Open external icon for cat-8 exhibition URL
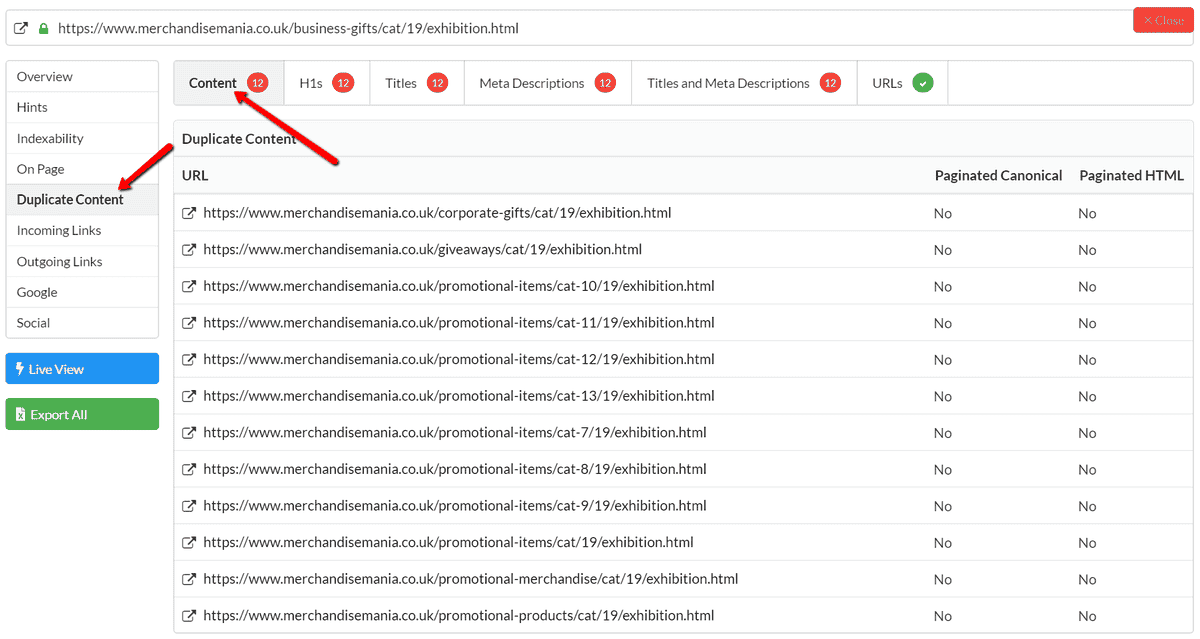The height and width of the screenshot is (639, 1200). coord(189,469)
